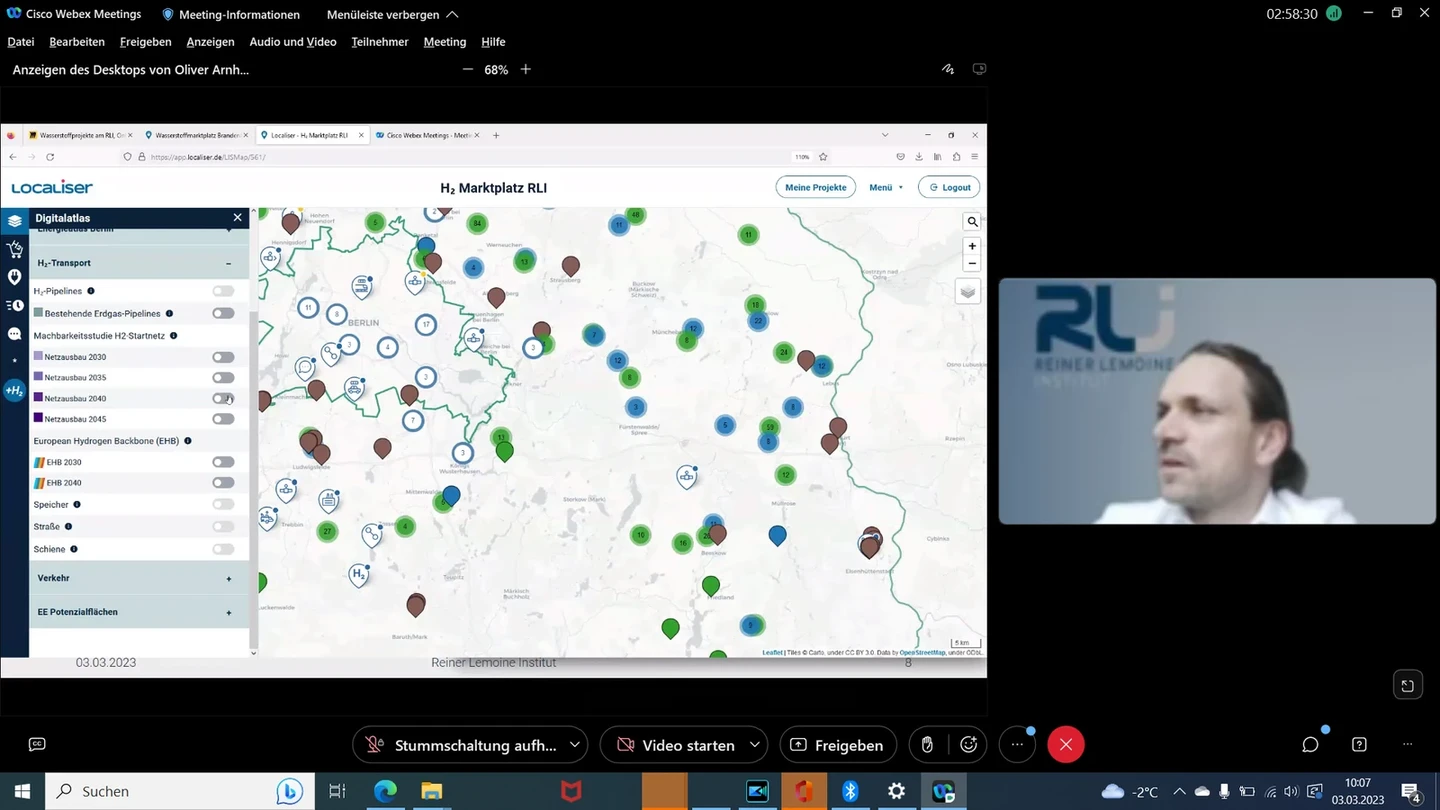Expand the Verkehr section
This screenshot has height=810, width=1440.
[x=229, y=579]
